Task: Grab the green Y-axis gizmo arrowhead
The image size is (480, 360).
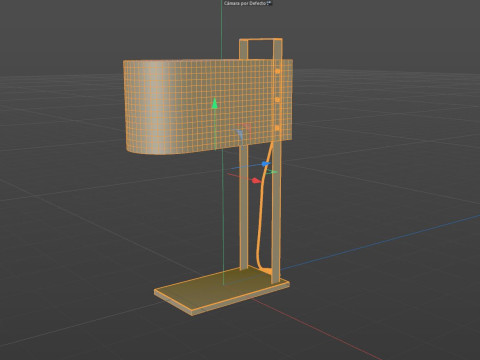Action: (215, 103)
